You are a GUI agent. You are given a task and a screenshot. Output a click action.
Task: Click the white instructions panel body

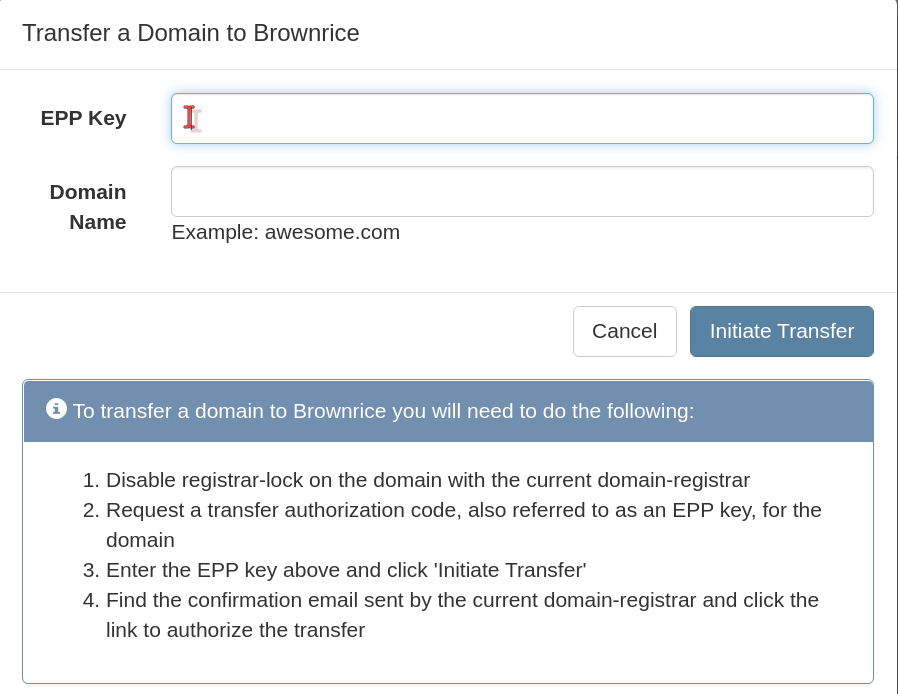pyautogui.click(x=448, y=562)
